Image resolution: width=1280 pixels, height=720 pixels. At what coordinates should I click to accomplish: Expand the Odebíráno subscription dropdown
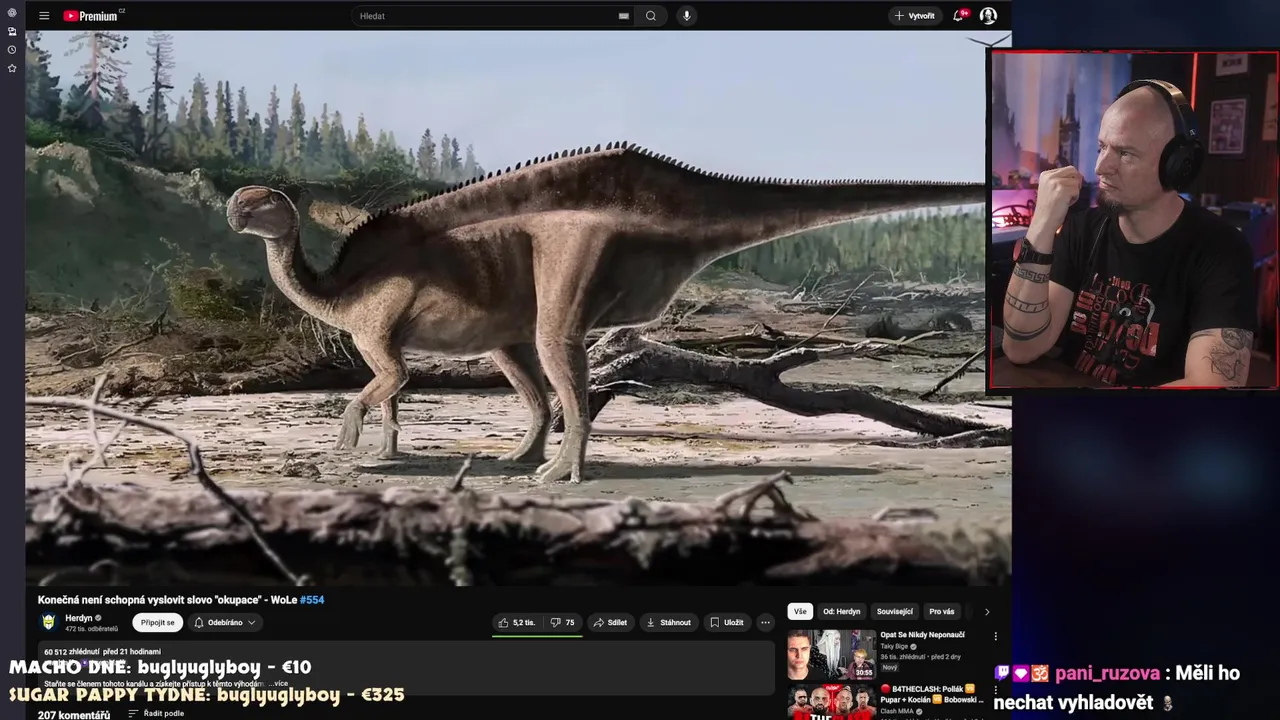(x=225, y=622)
